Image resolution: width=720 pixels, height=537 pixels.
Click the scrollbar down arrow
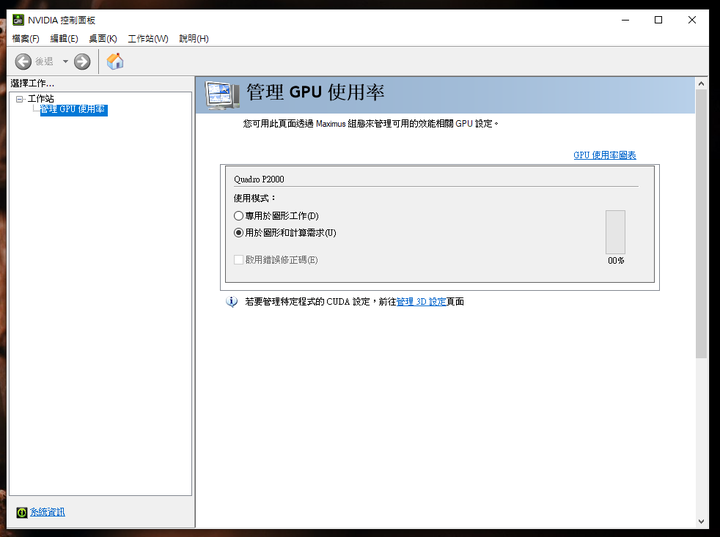coord(701,521)
